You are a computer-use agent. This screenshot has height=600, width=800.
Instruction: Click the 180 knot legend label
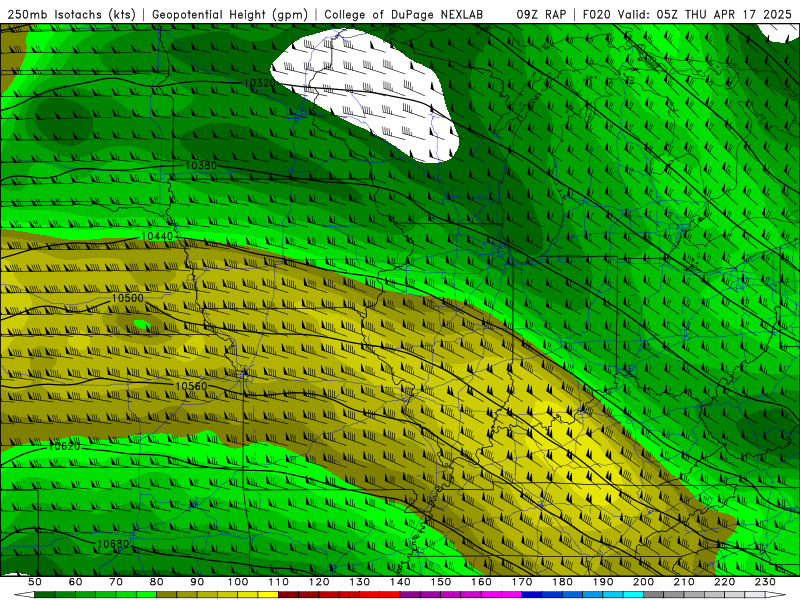562,582
